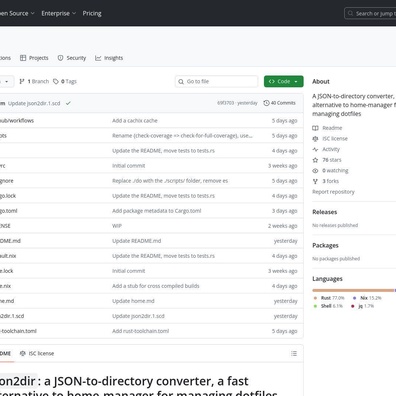Open the branch selector dropdown arrow

6,81
